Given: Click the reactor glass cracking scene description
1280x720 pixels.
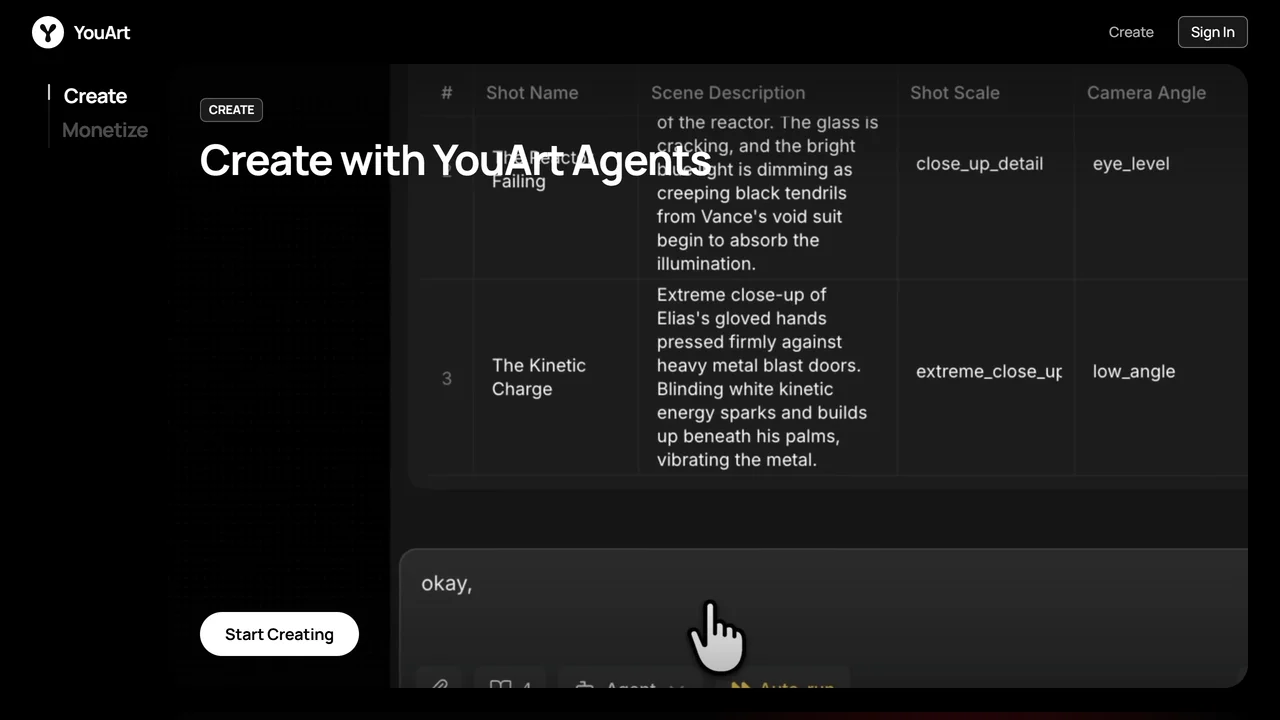Looking at the screenshot, I should click(x=767, y=193).
